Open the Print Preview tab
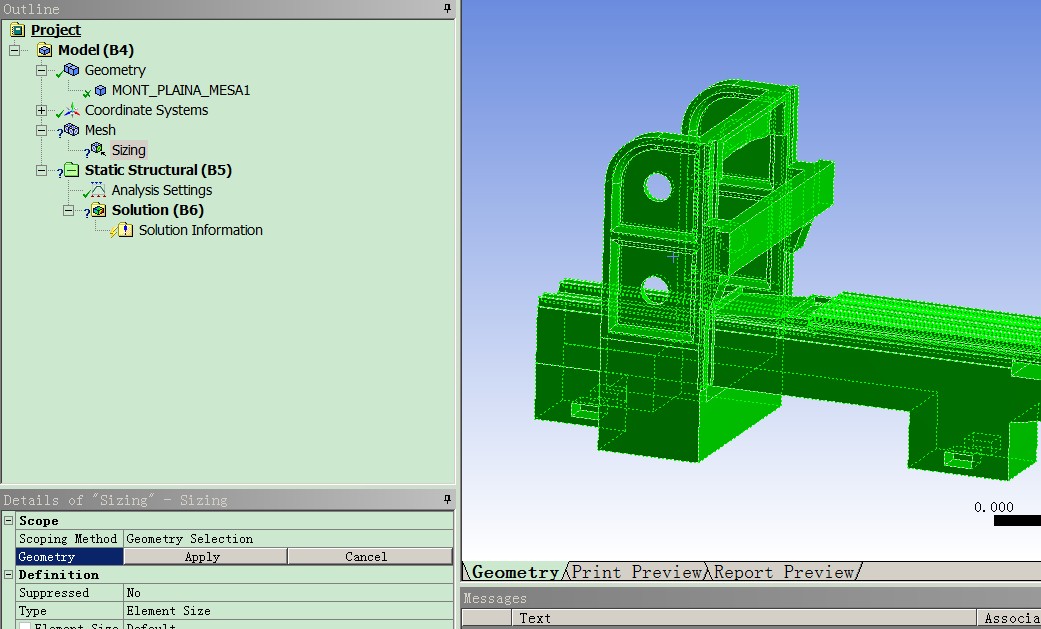 pyautogui.click(x=636, y=572)
